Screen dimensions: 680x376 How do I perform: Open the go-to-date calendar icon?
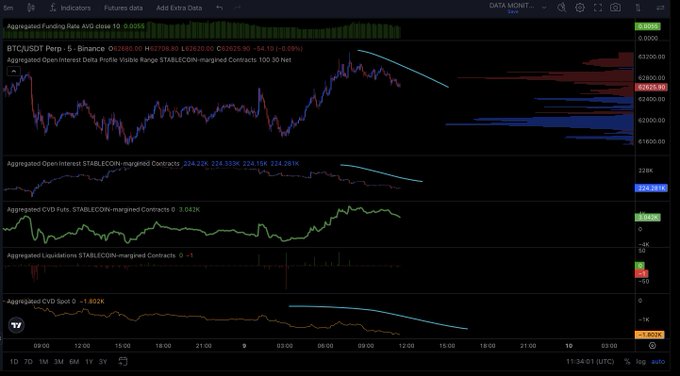coord(123,361)
